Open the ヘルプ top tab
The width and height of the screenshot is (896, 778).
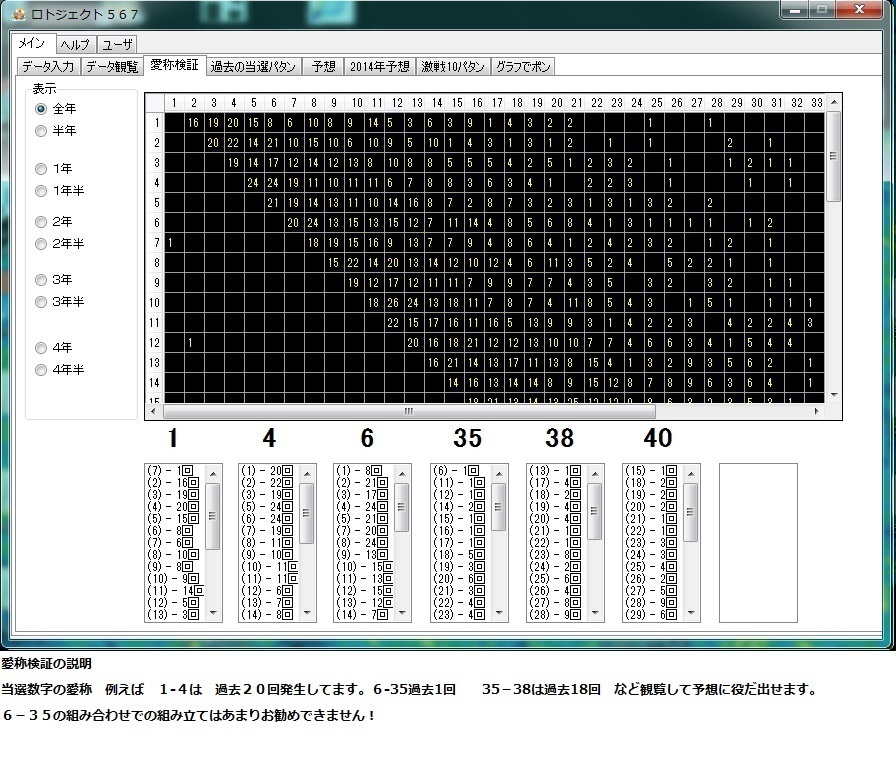click(75, 45)
